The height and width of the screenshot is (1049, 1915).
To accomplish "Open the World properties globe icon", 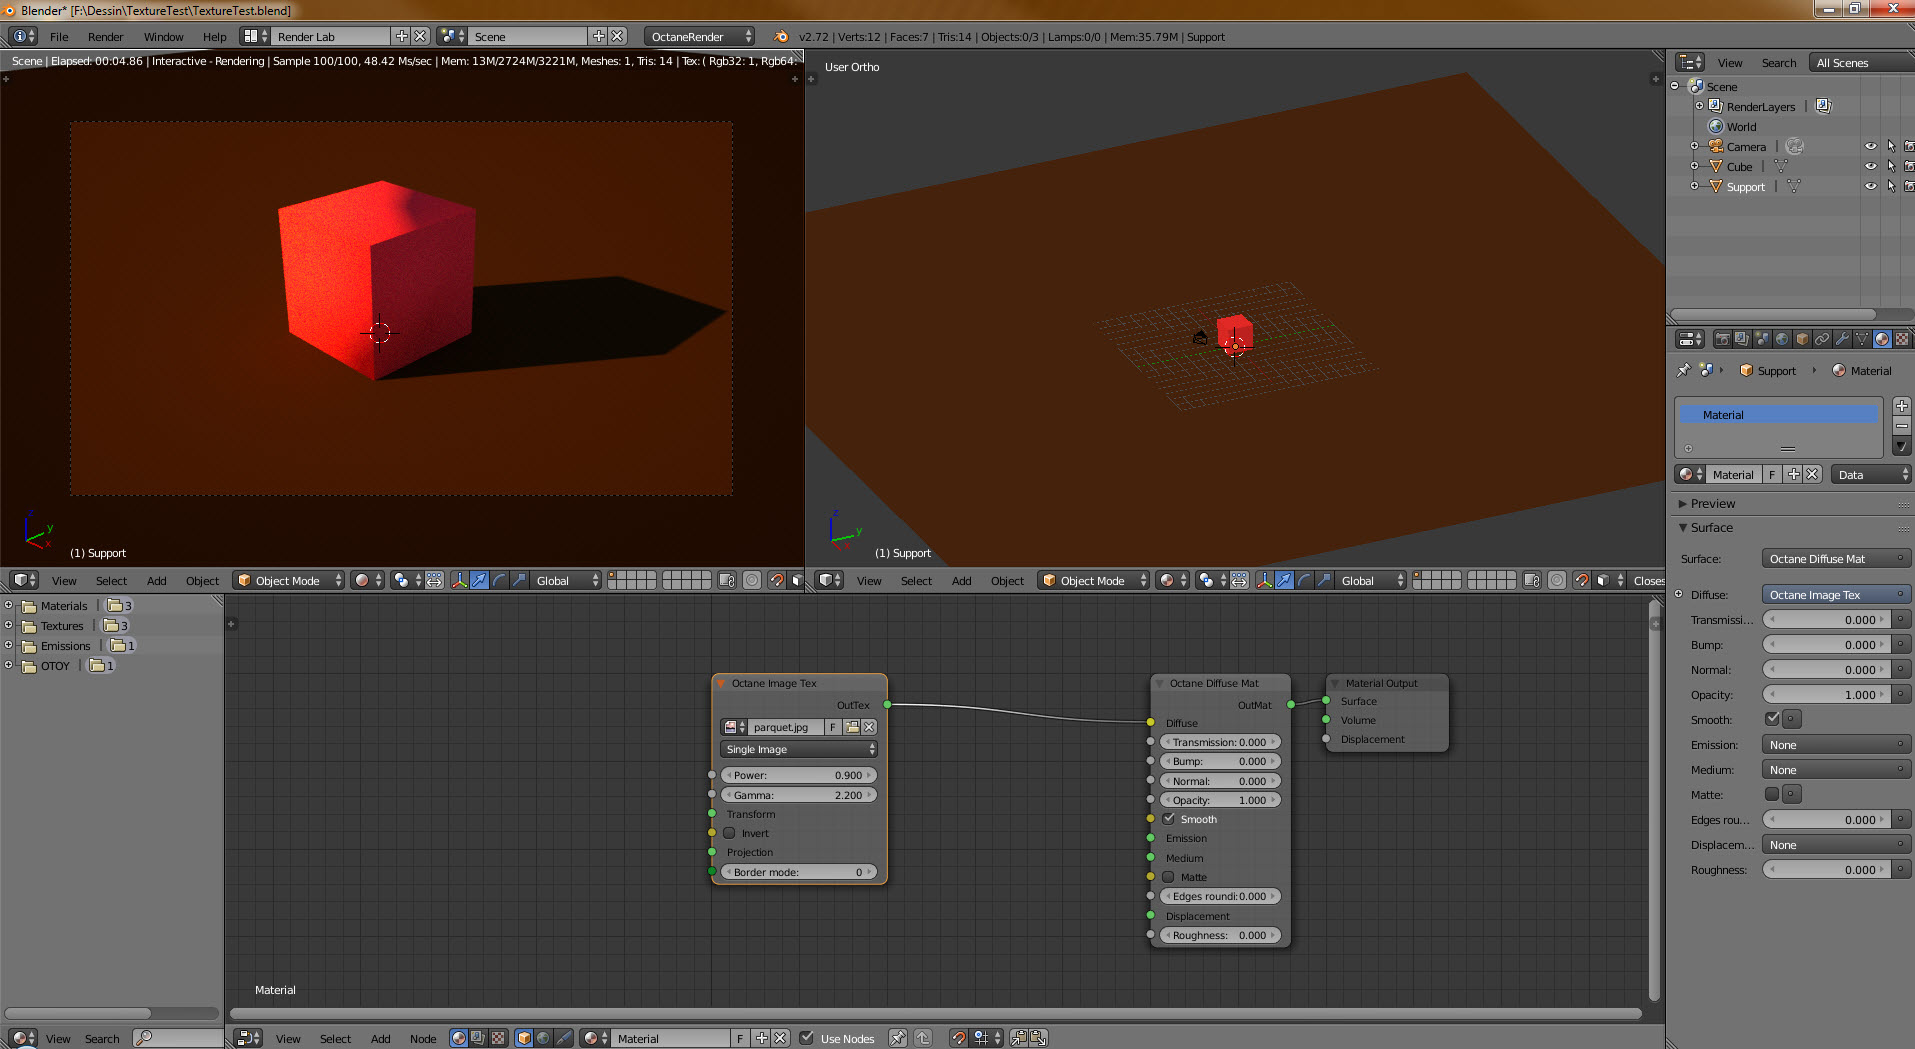I will (1782, 339).
